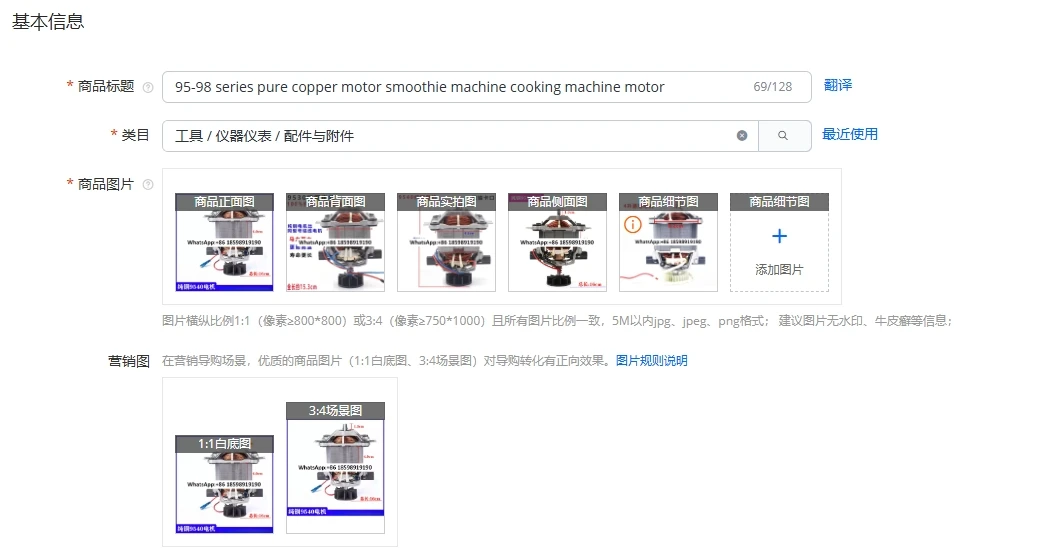Click the 类目 label
The image size is (1054, 549).
[x=135, y=135]
